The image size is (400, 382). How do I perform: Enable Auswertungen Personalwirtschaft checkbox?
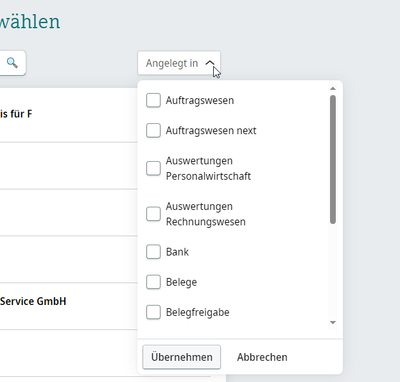click(x=153, y=168)
